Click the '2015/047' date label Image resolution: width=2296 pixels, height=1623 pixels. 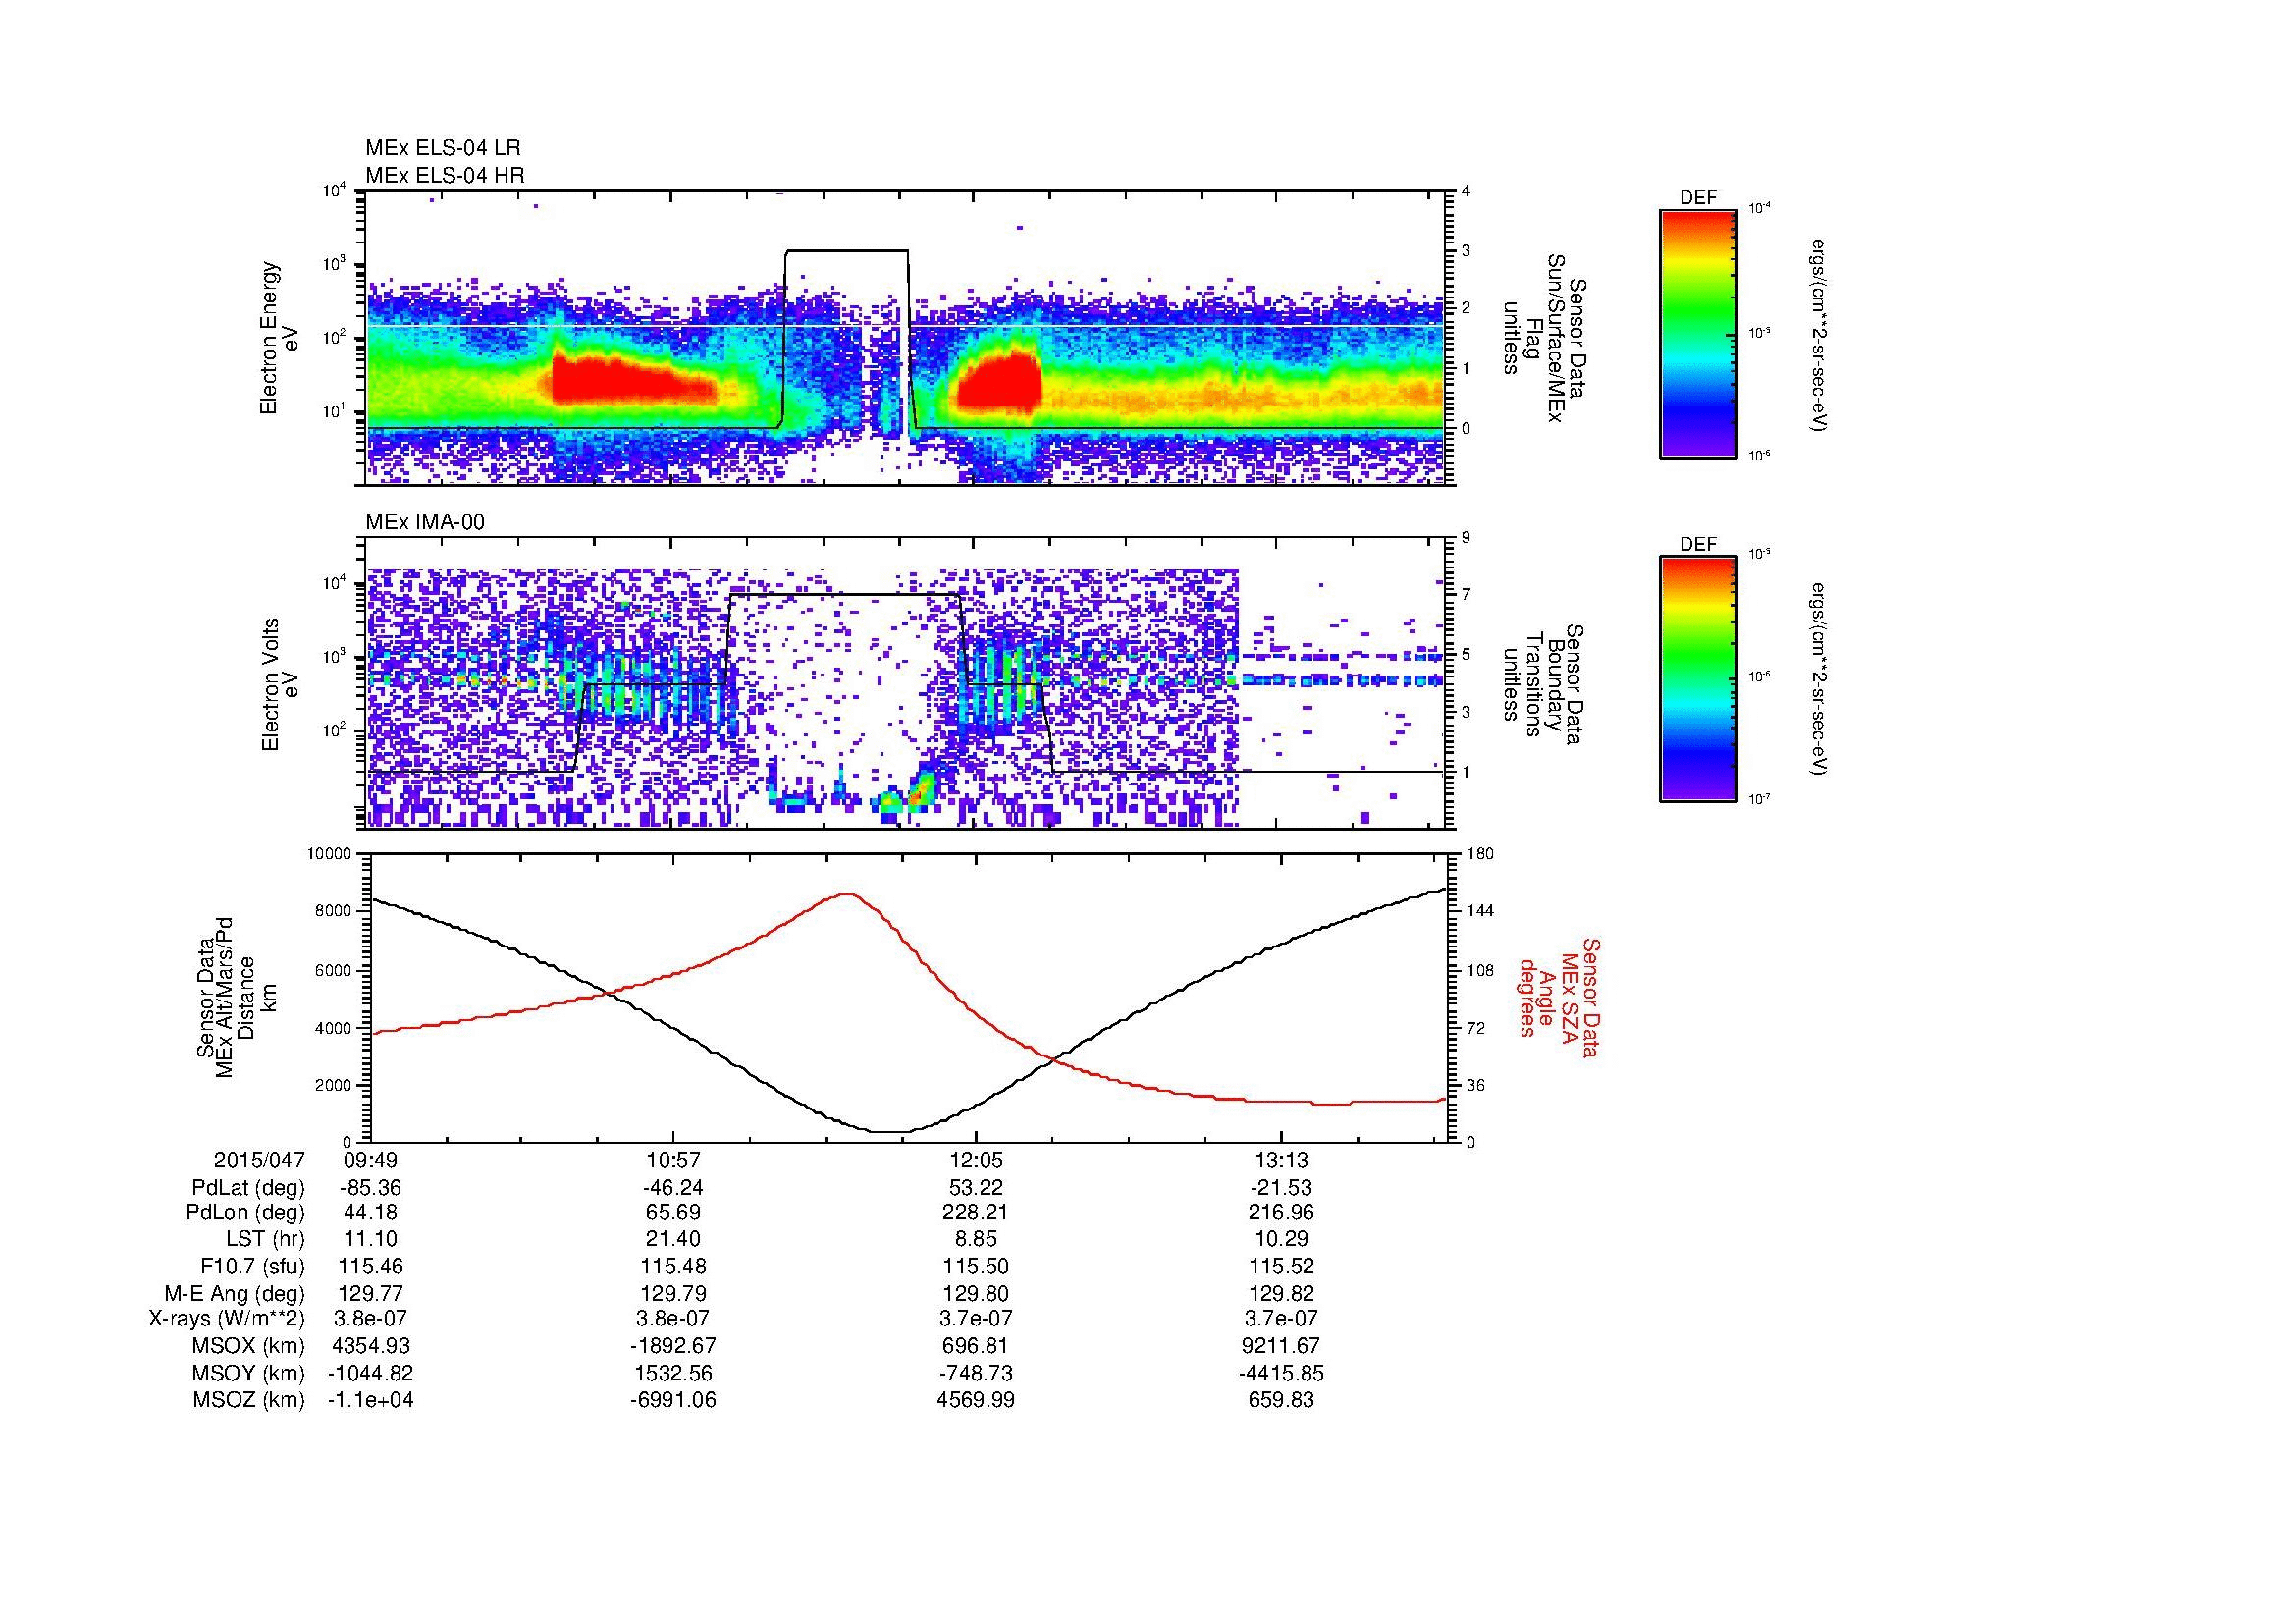(x=259, y=1161)
